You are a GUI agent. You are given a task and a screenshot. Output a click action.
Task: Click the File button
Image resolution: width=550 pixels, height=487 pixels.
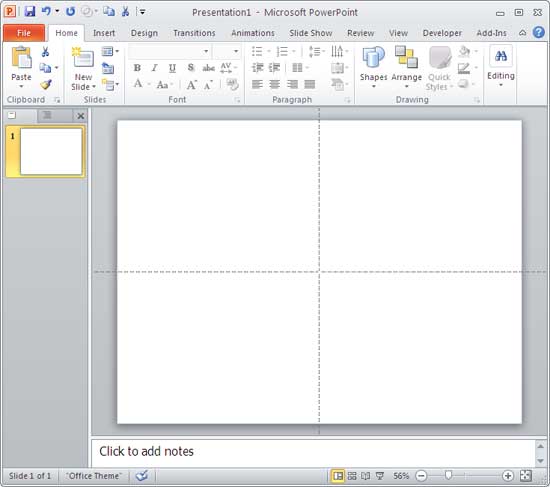pos(24,33)
